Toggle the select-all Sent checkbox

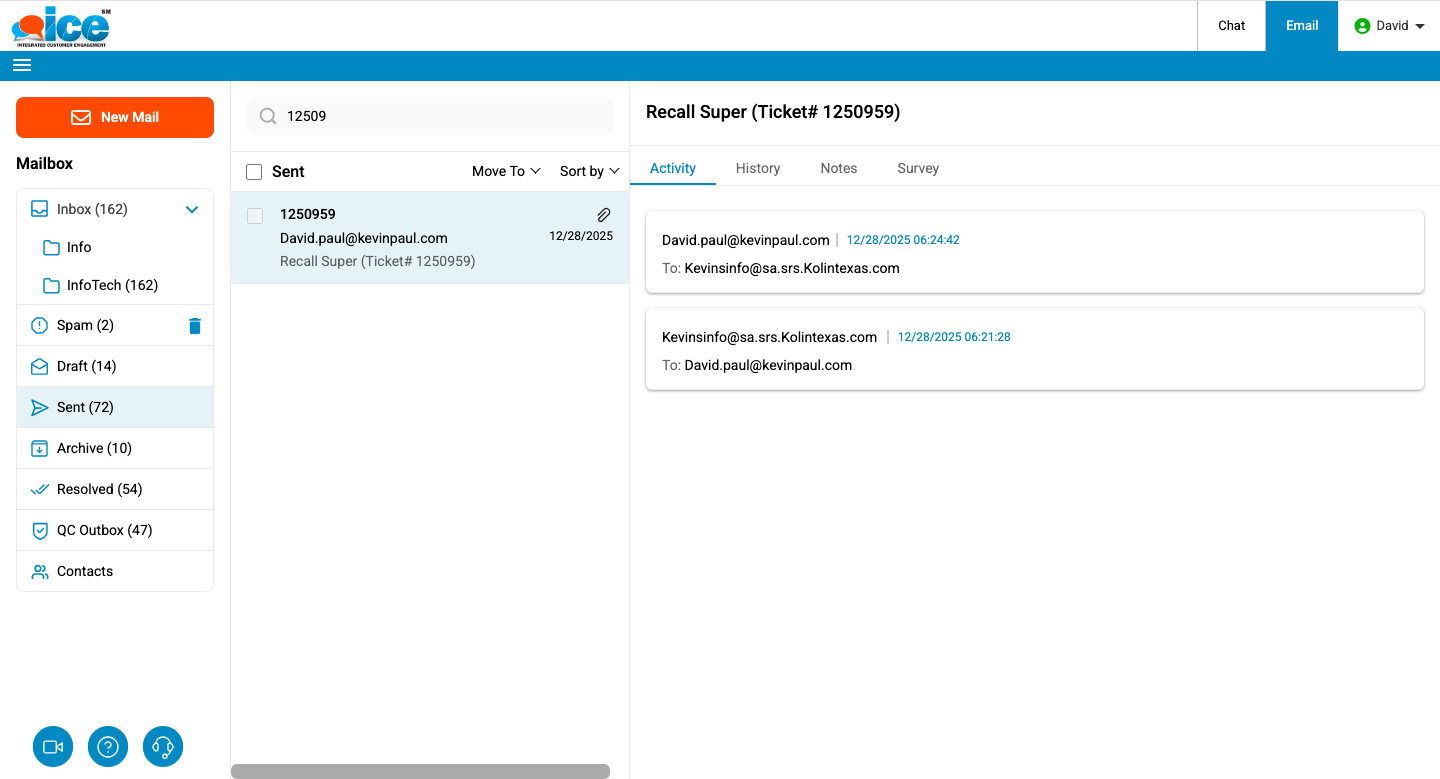click(254, 172)
